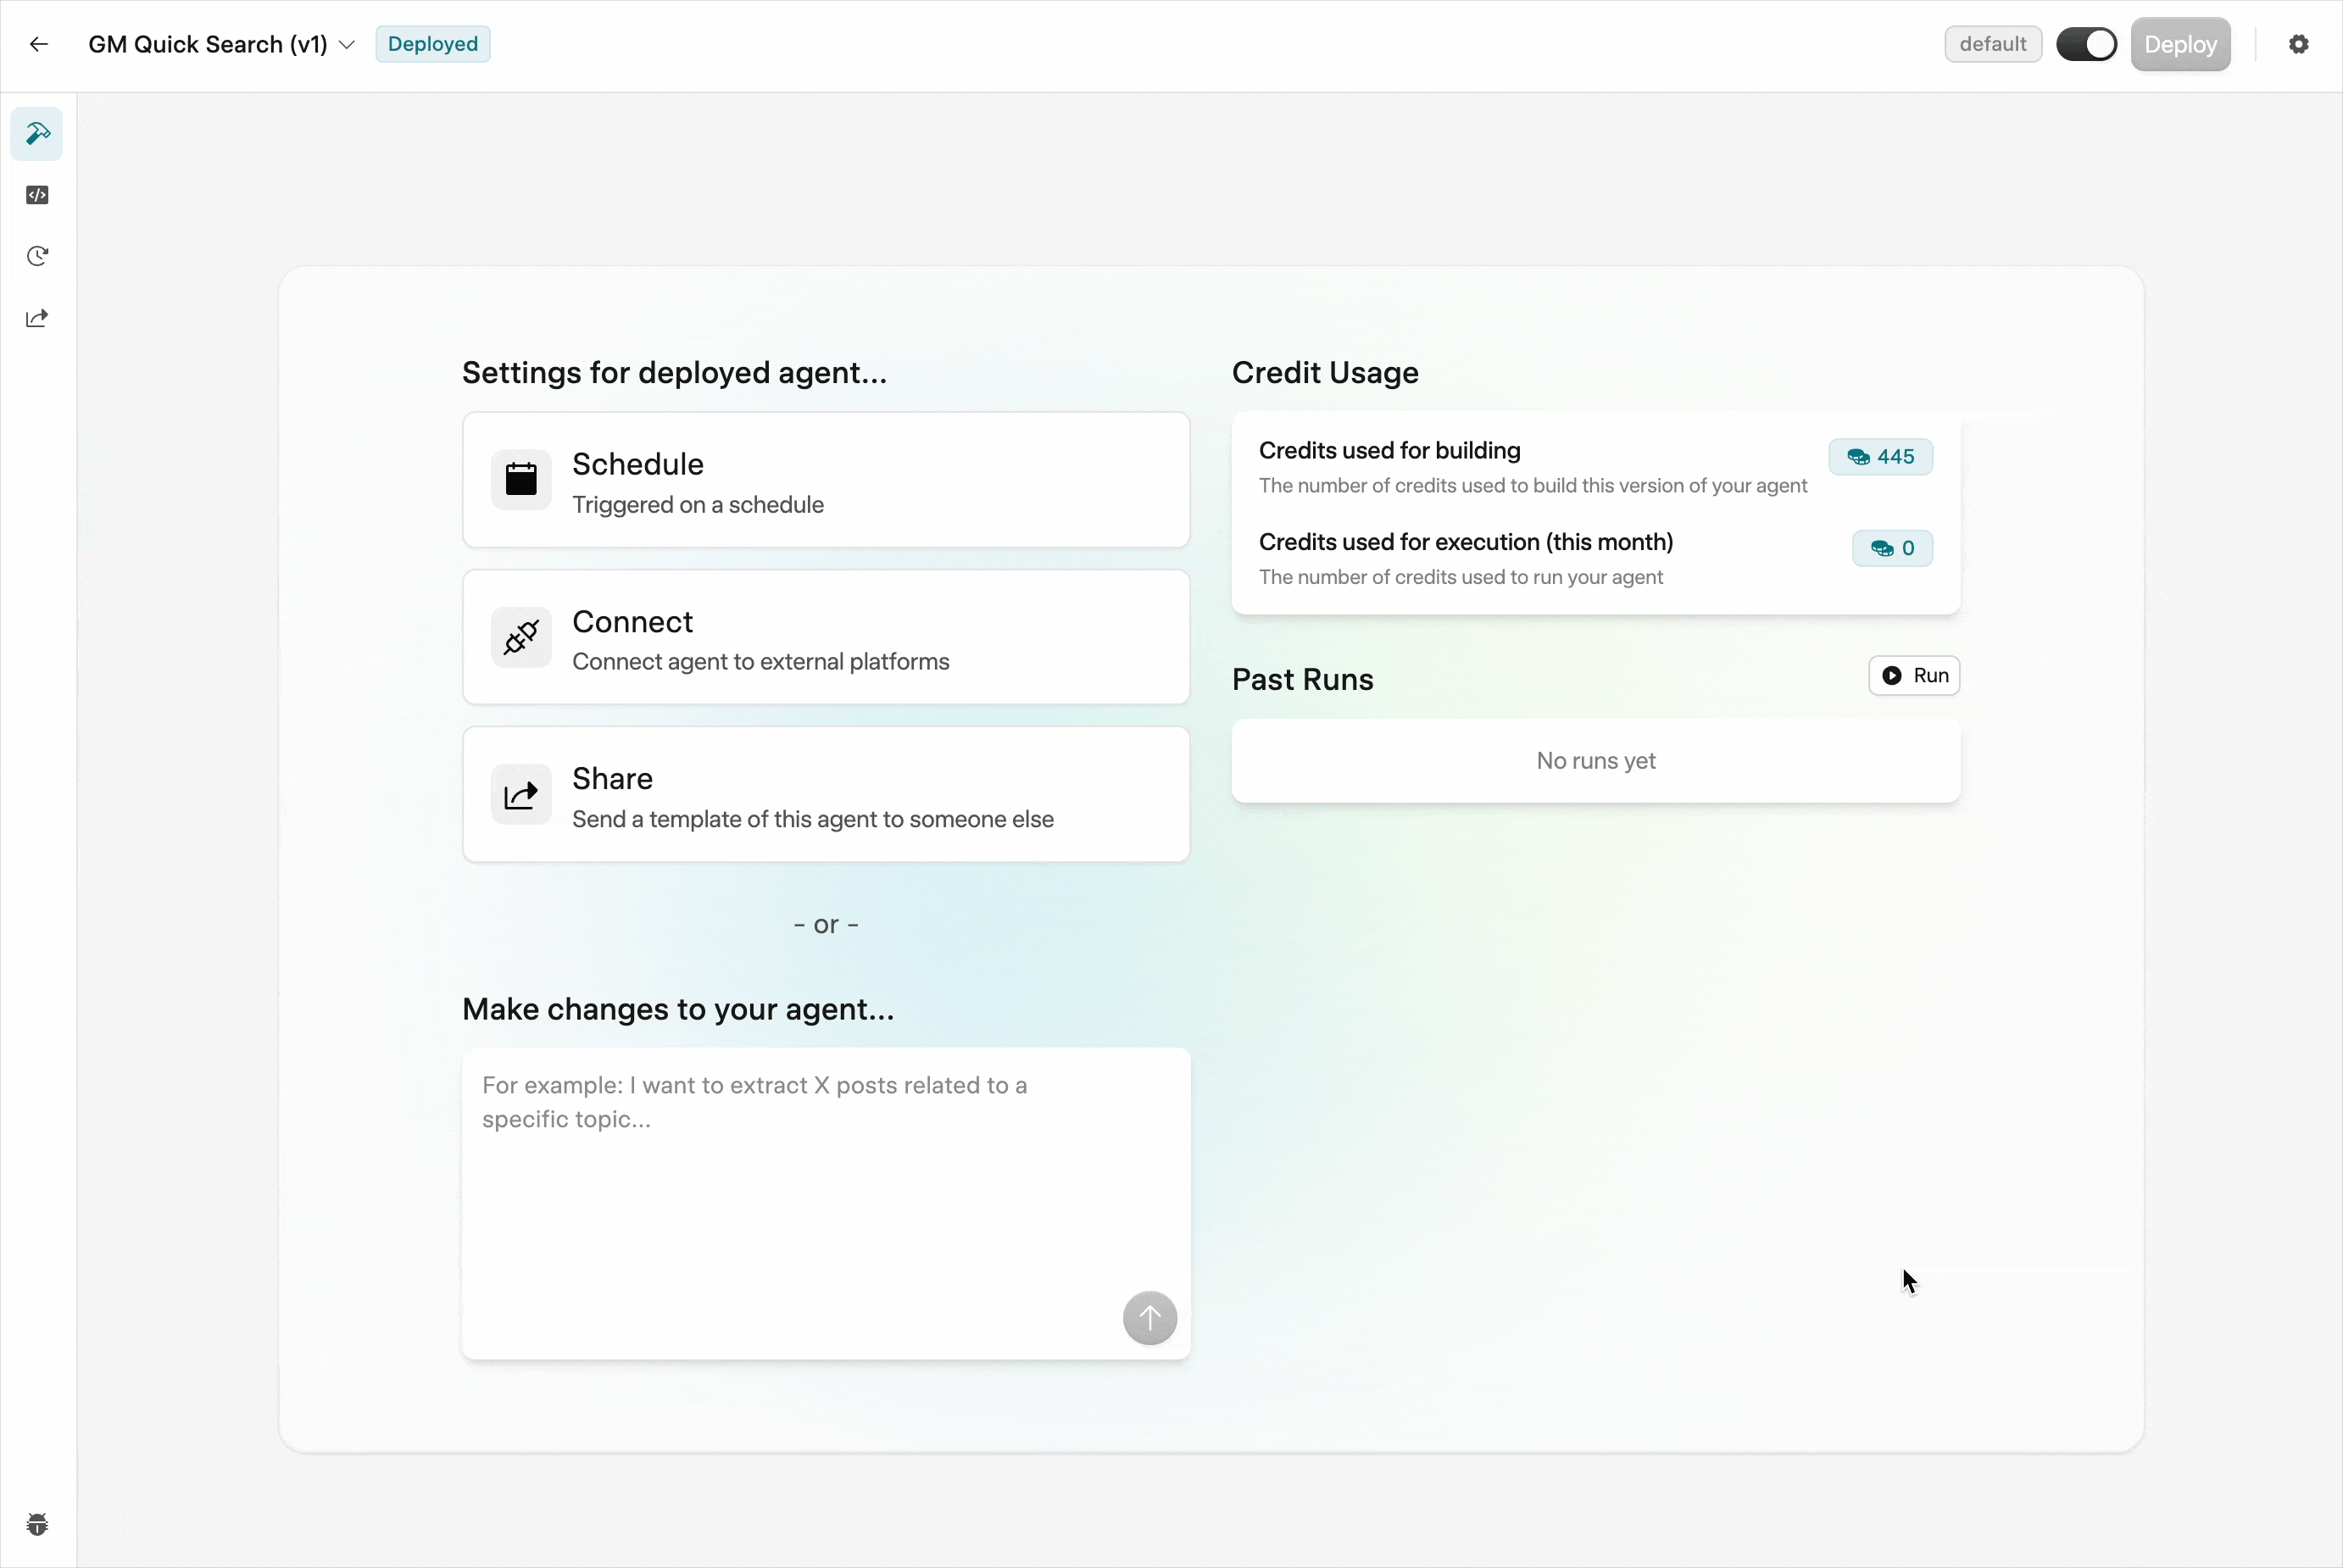Screen dimensions: 2343x1568
Task: Start the agent with the Run button
Action: click(x=1913, y=675)
